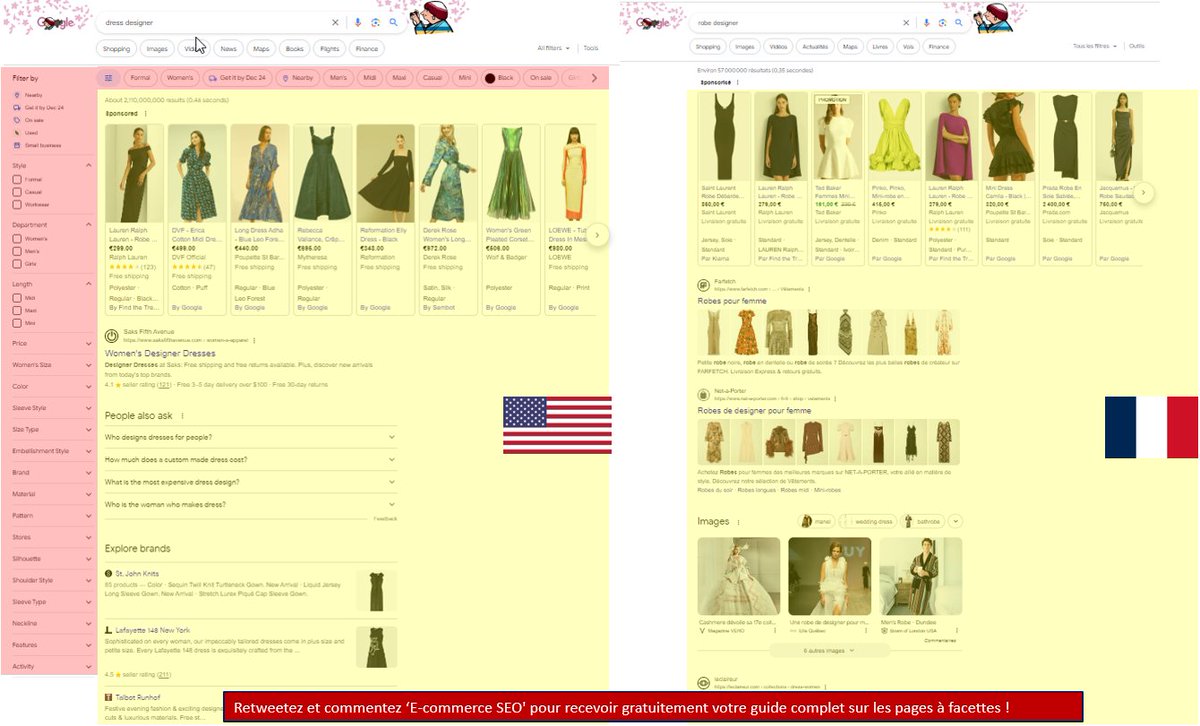Check the Casual style checkbox
This screenshot has width=1200, height=726.
coord(17,192)
